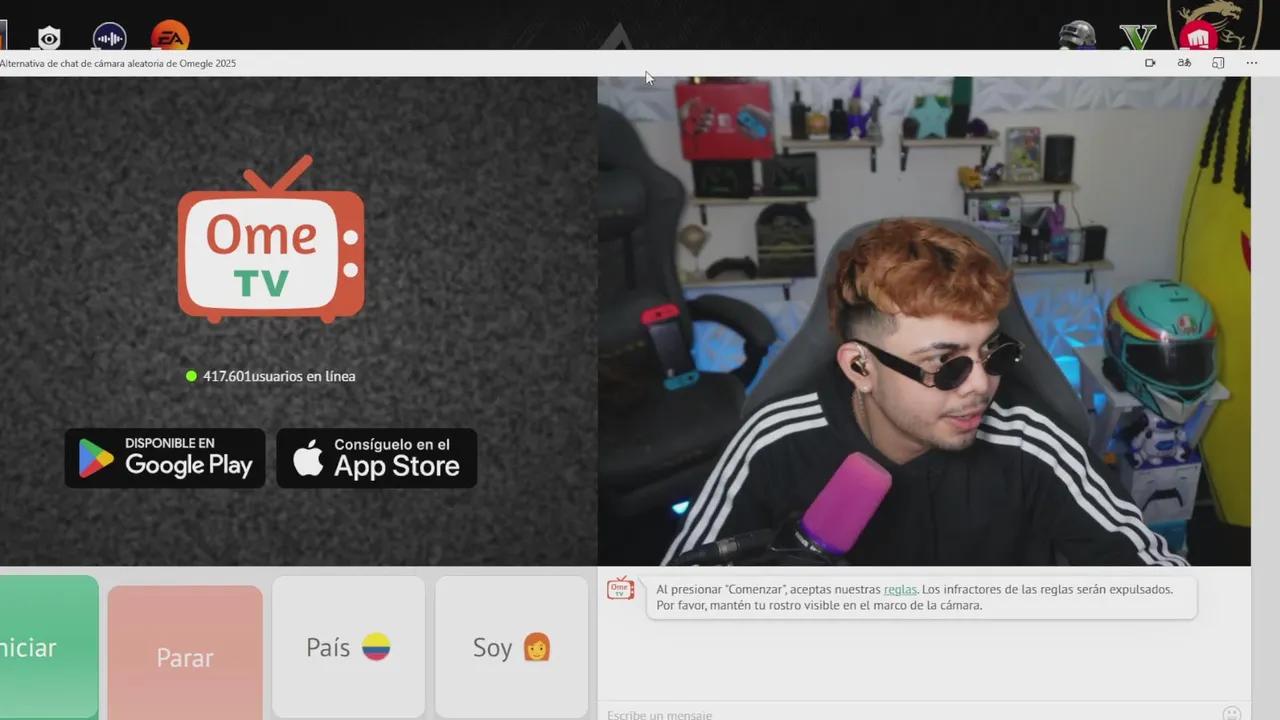This screenshot has height=720, width=1280.
Task: Click the woman emoji on Soy button
Action: [537, 647]
